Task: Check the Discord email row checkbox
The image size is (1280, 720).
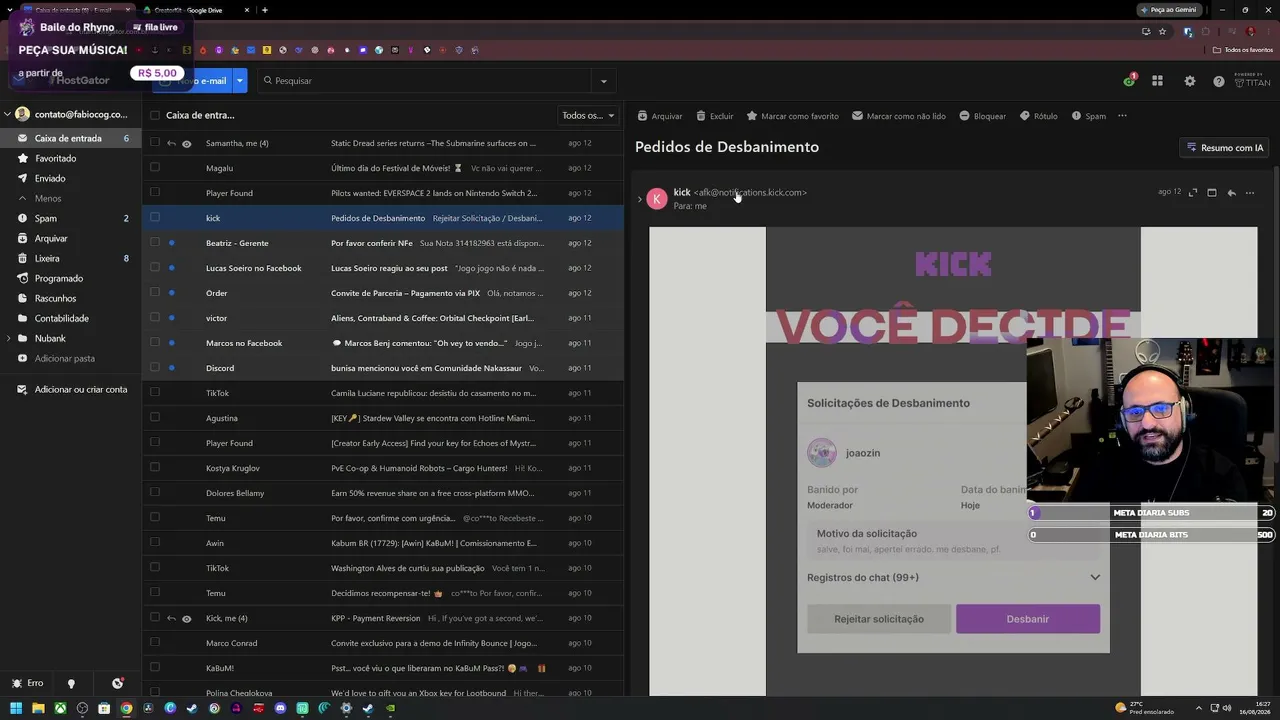Action: [x=154, y=368]
